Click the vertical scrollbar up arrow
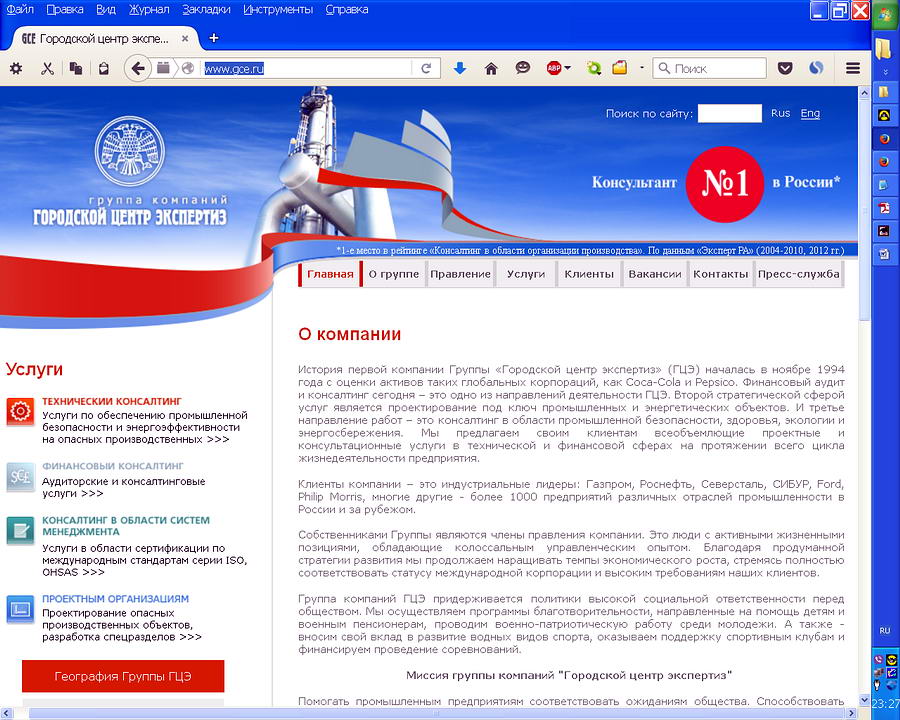The width and height of the screenshot is (900, 720). point(864,92)
